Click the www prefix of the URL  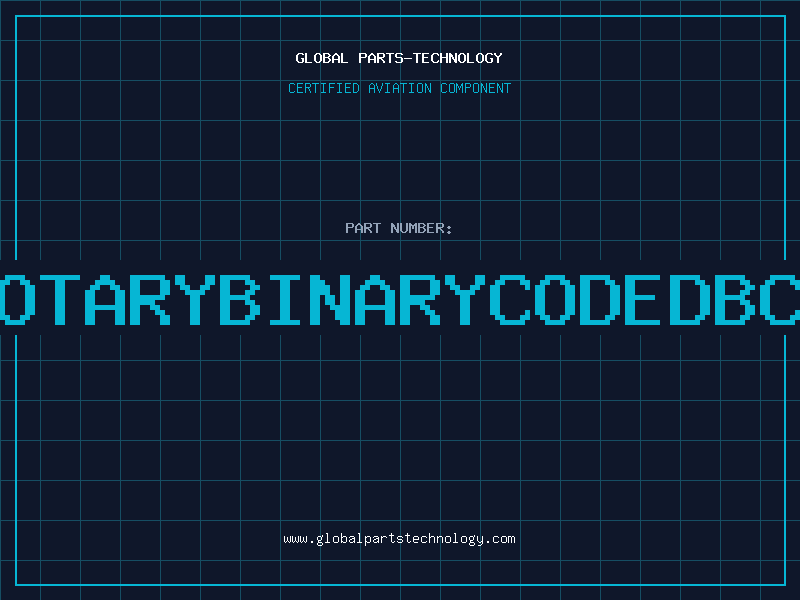295,539
